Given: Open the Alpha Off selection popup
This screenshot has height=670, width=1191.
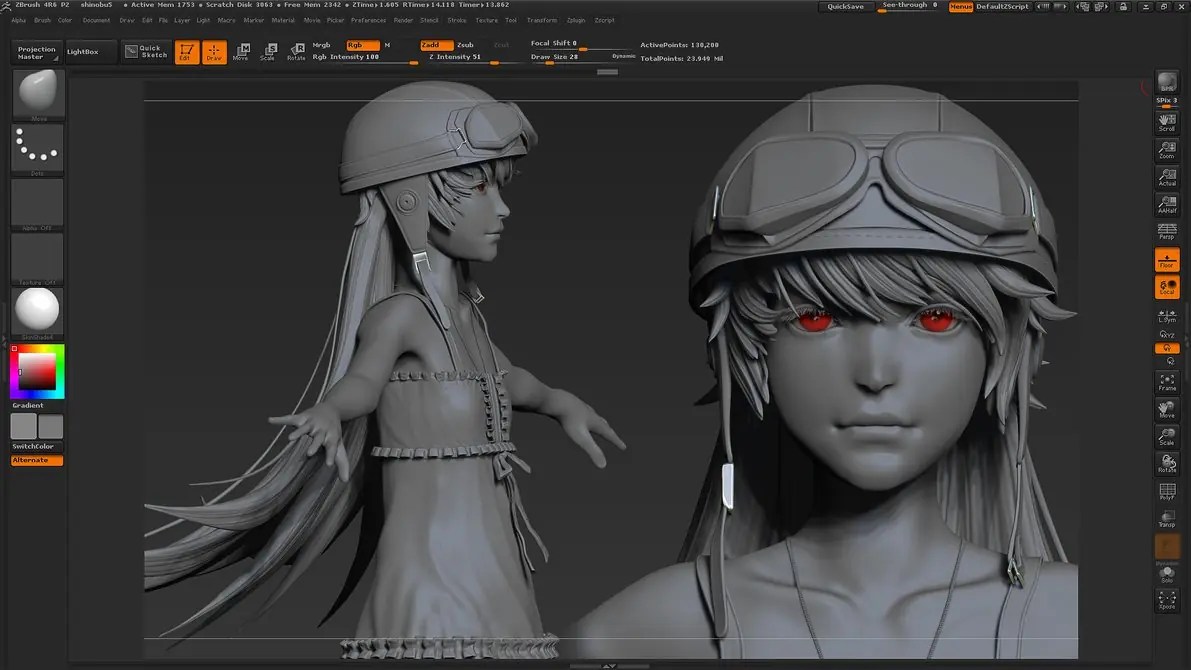Looking at the screenshot, I should 37,204.
